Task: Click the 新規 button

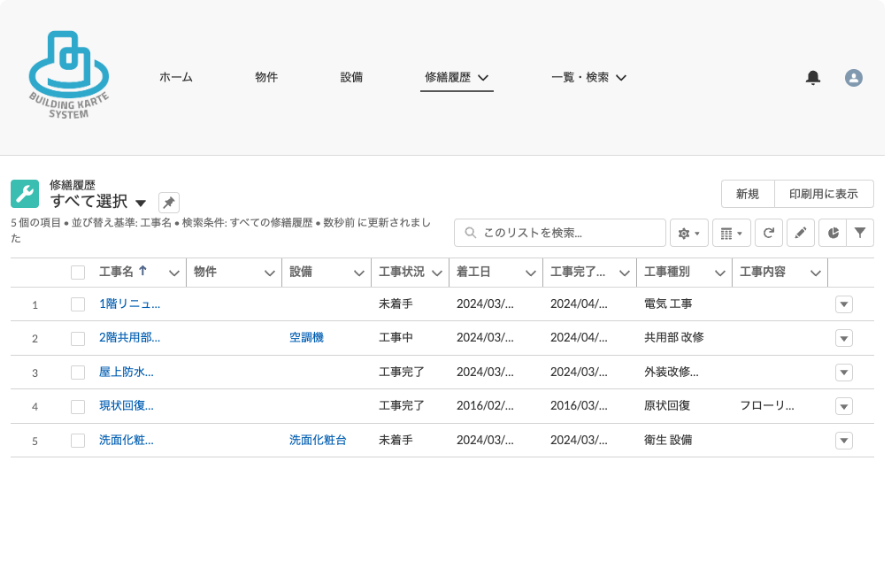Action: (748, 194)
